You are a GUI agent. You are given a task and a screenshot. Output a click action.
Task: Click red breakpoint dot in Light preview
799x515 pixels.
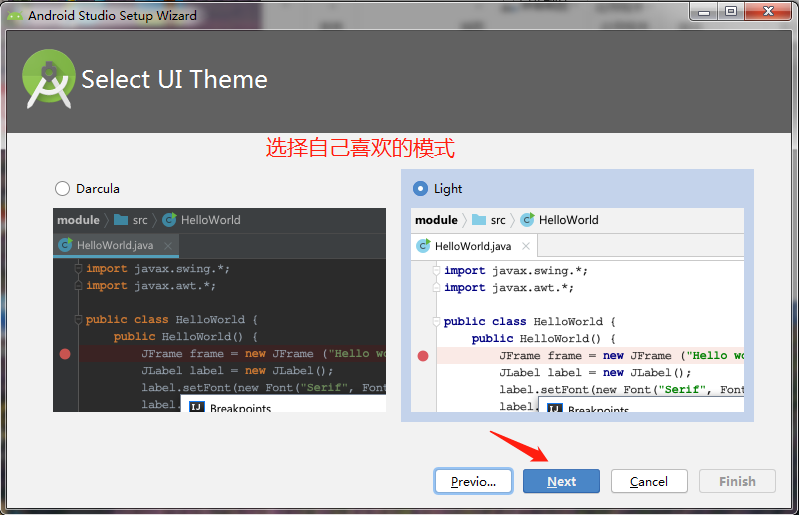(423, 356)
